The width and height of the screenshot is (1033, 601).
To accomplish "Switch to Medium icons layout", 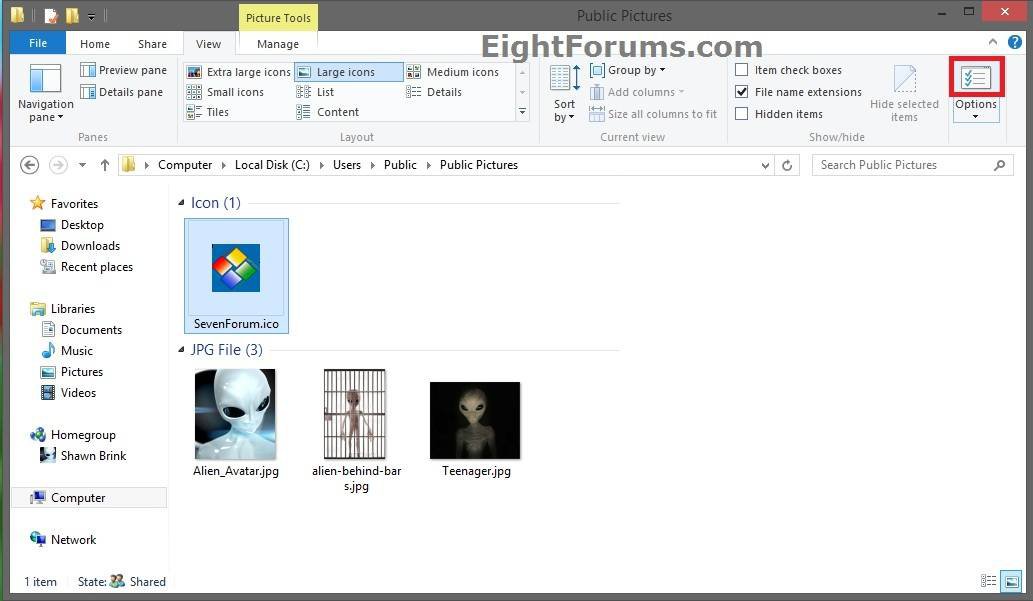I will click(x=453, y=72).
